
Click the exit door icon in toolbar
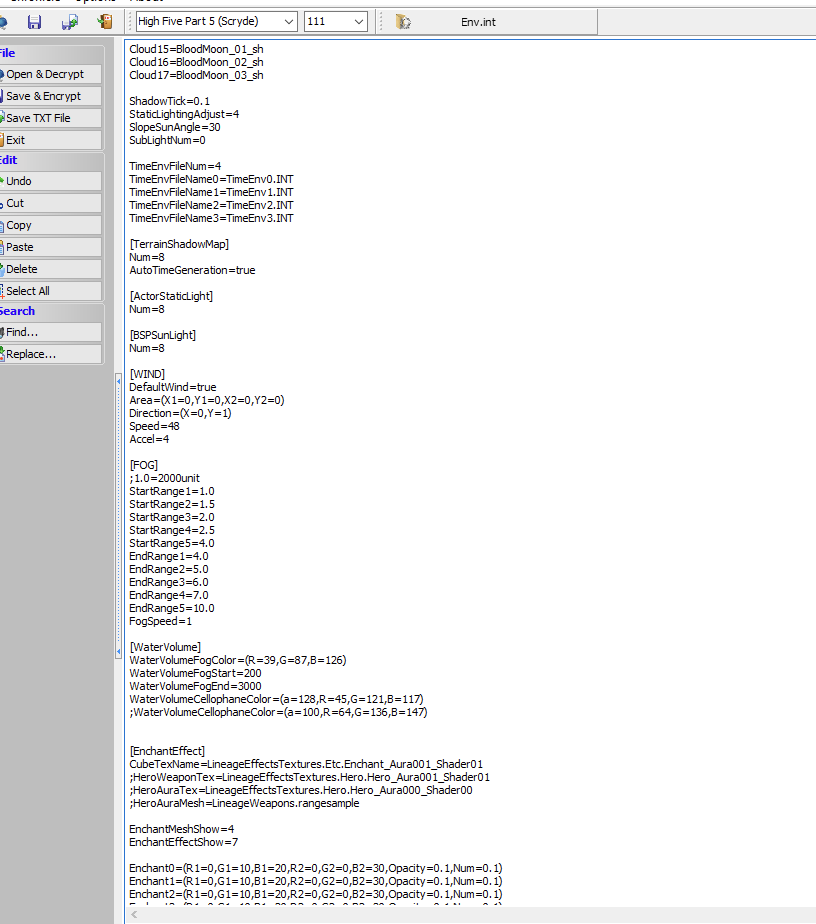click(105, 22)
